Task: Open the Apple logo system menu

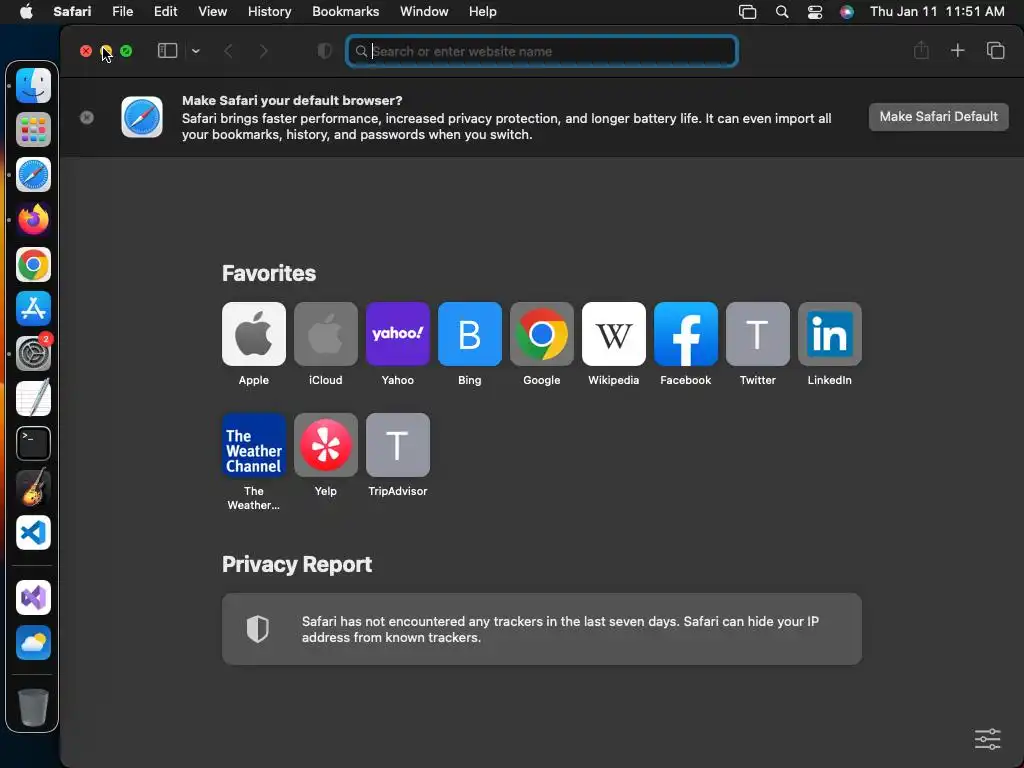Action: 26,12
